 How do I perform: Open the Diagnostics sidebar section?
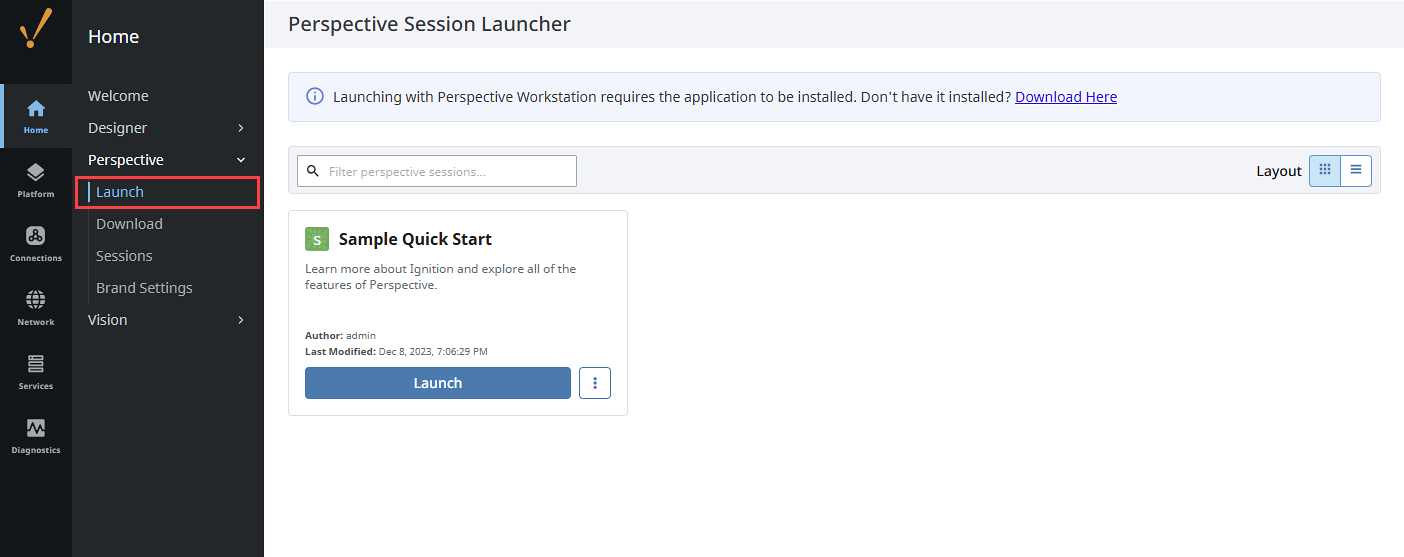(x=36, y=436)
